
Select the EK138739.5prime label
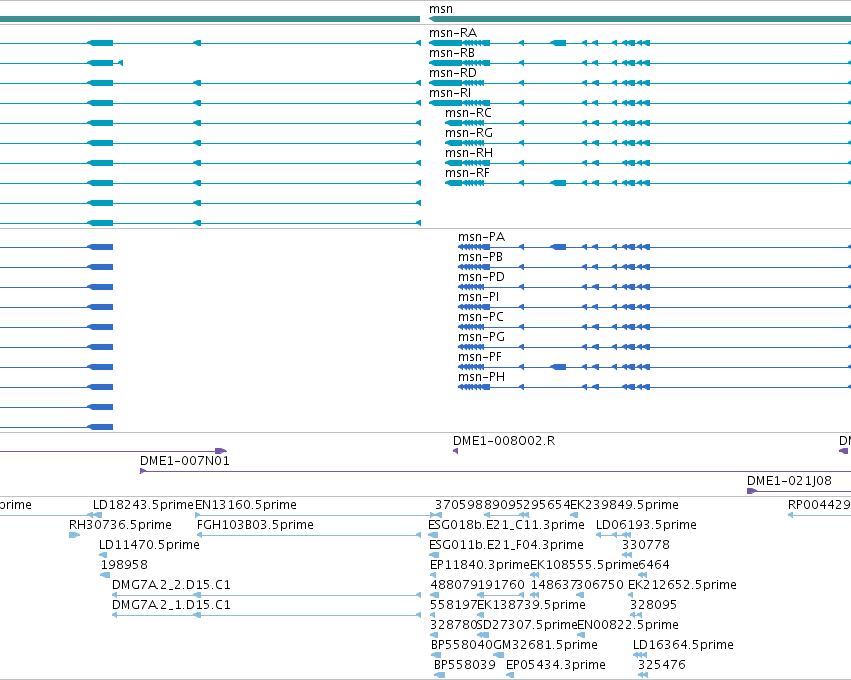coord(531,606)
